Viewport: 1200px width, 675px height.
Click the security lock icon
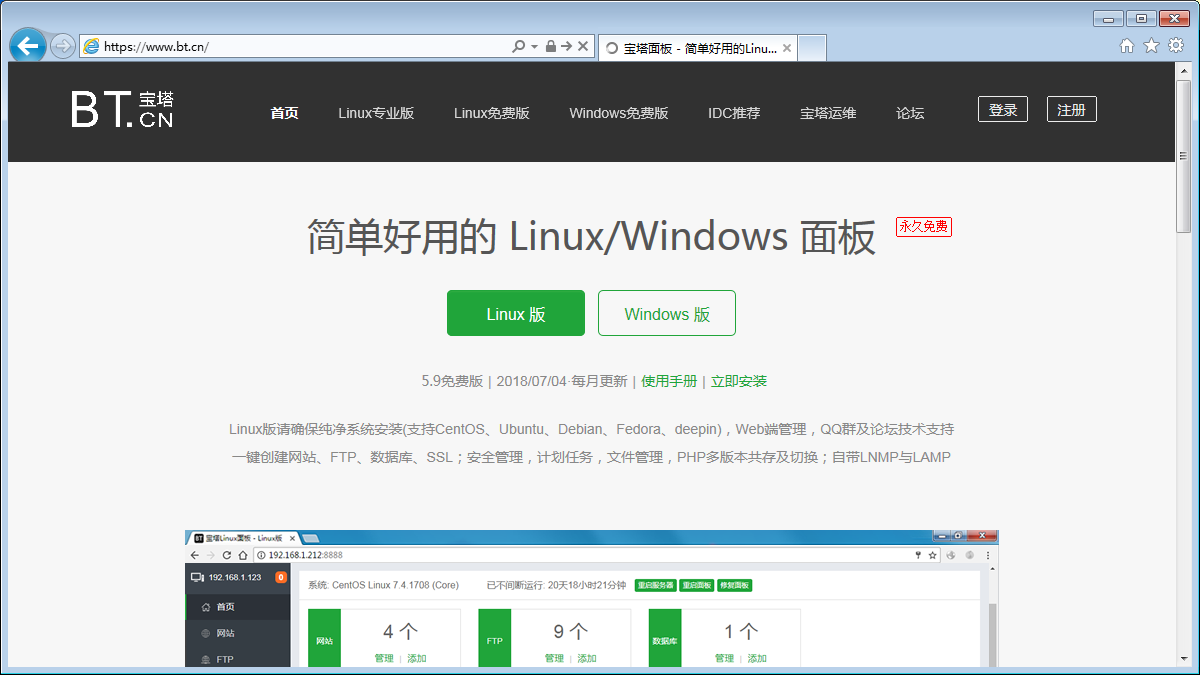pos(549,46)
